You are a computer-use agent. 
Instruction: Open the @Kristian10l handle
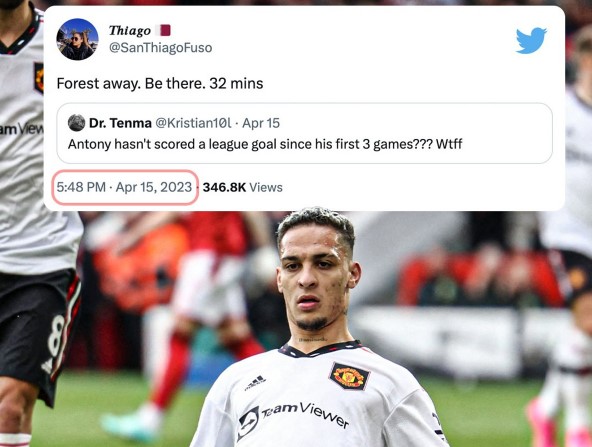click(x=193, y=123)
